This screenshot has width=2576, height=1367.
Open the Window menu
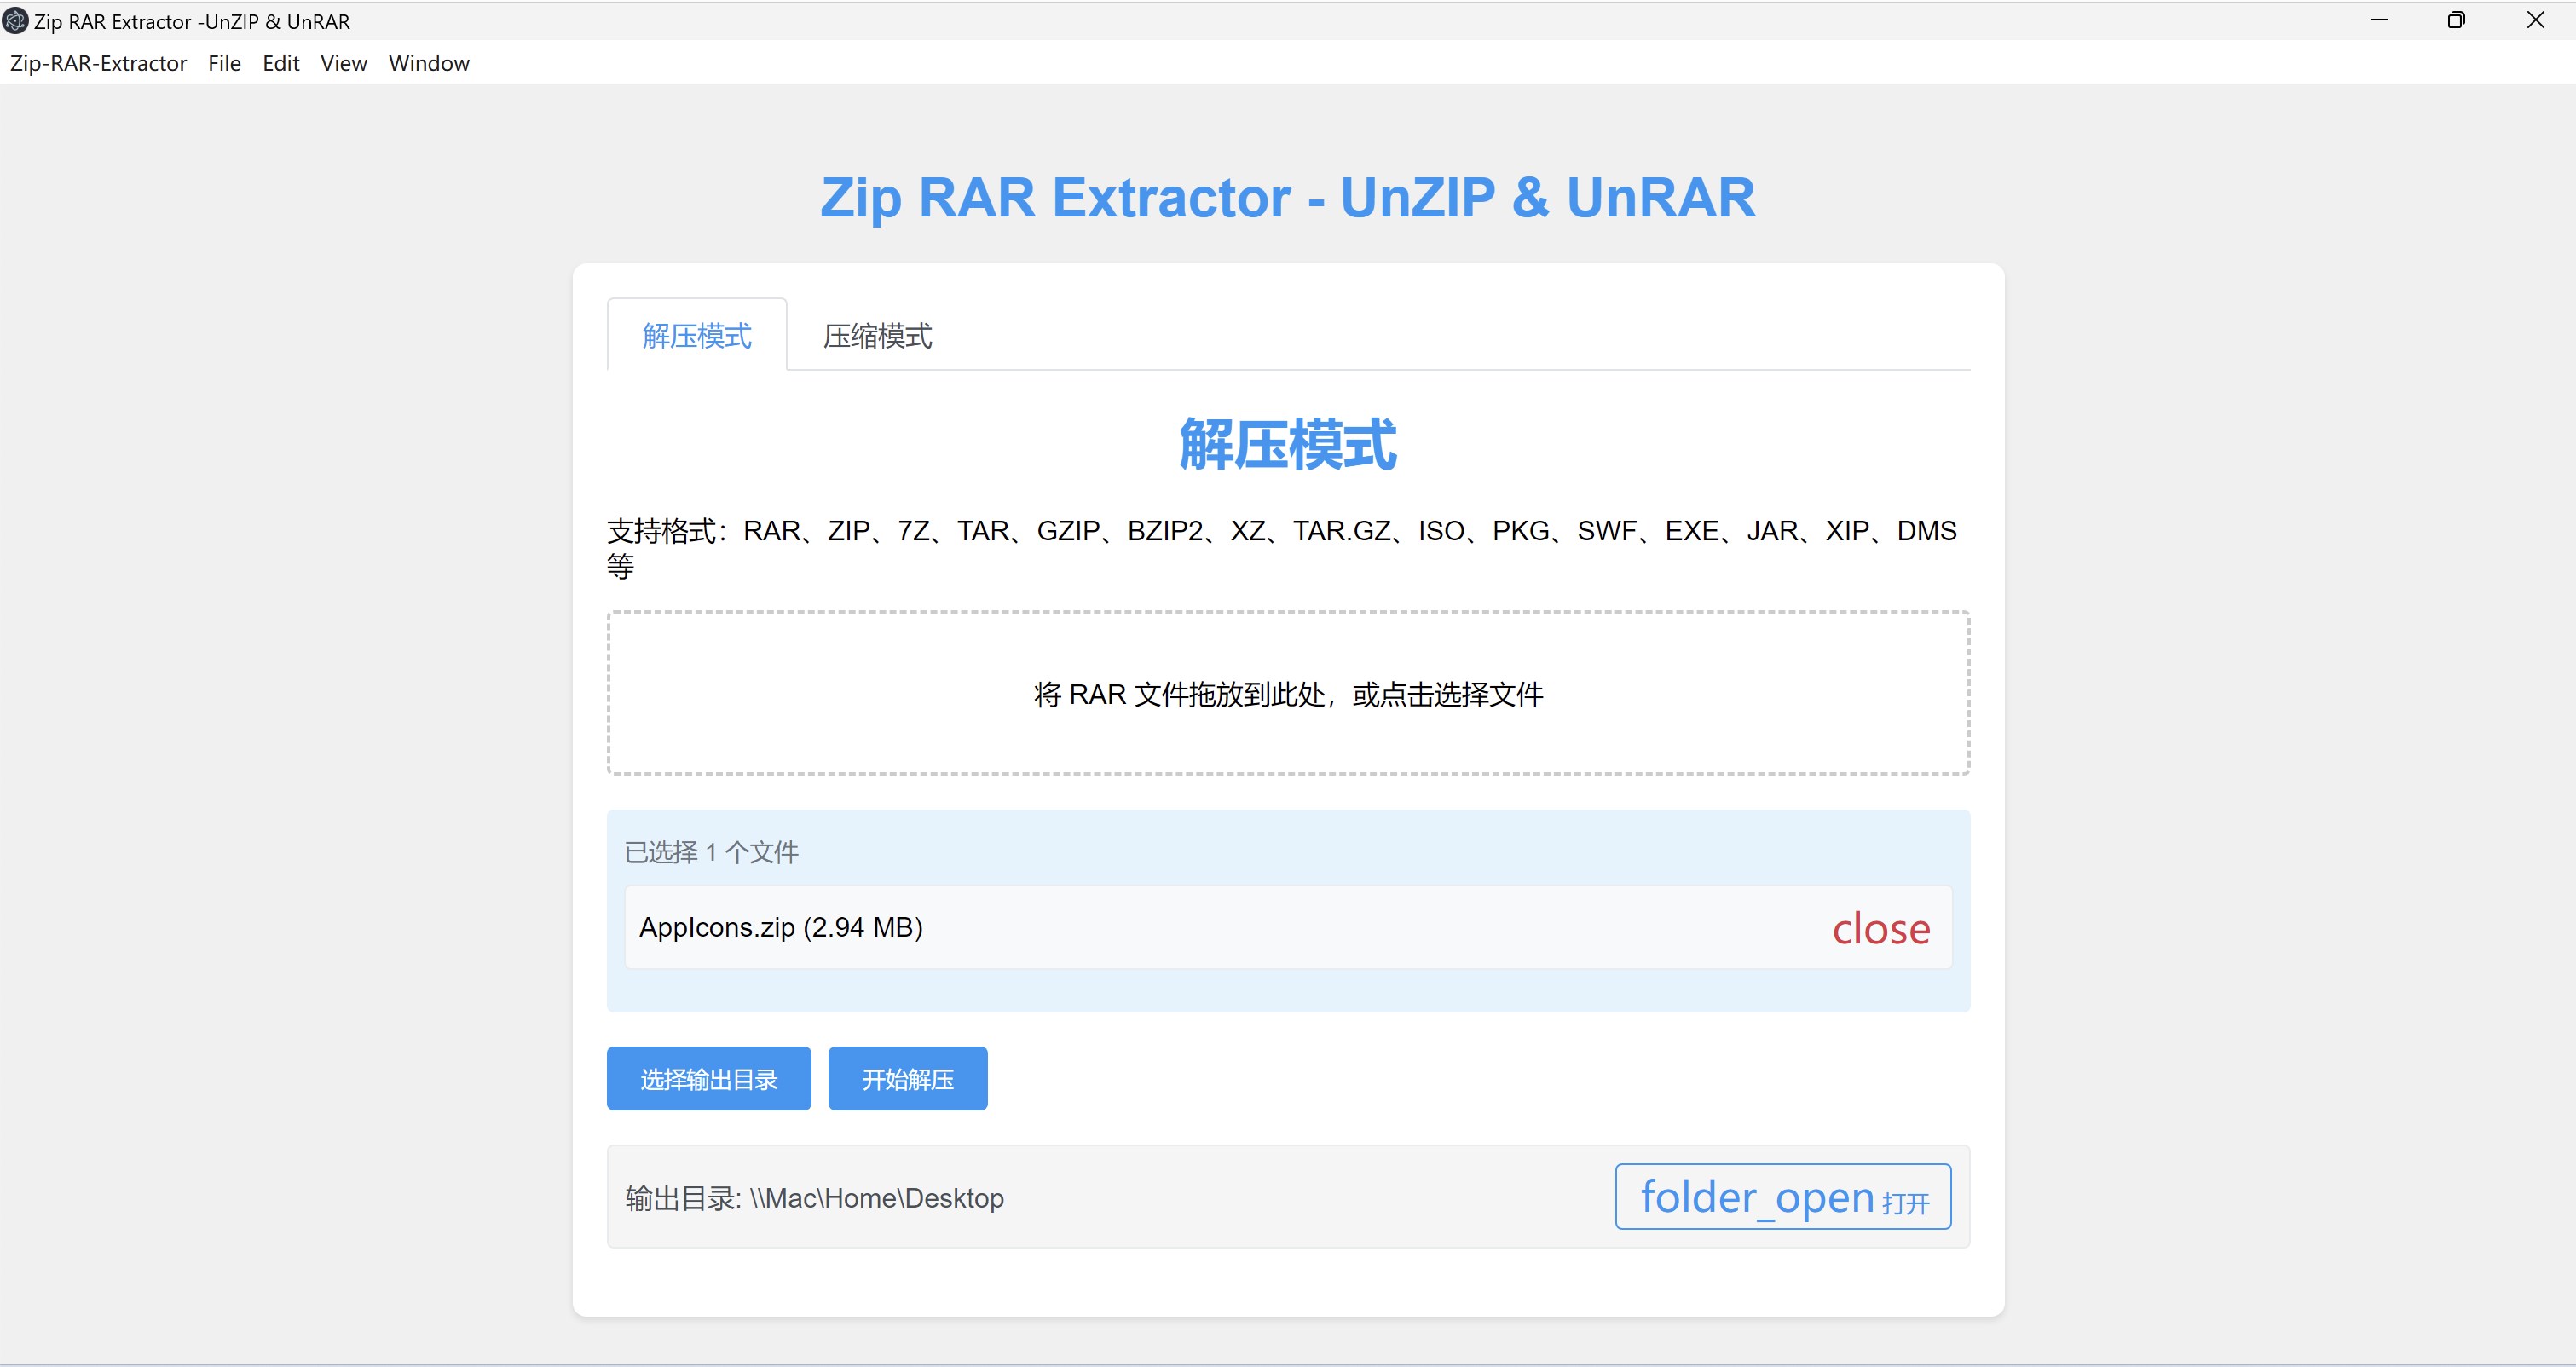(428, 63)
